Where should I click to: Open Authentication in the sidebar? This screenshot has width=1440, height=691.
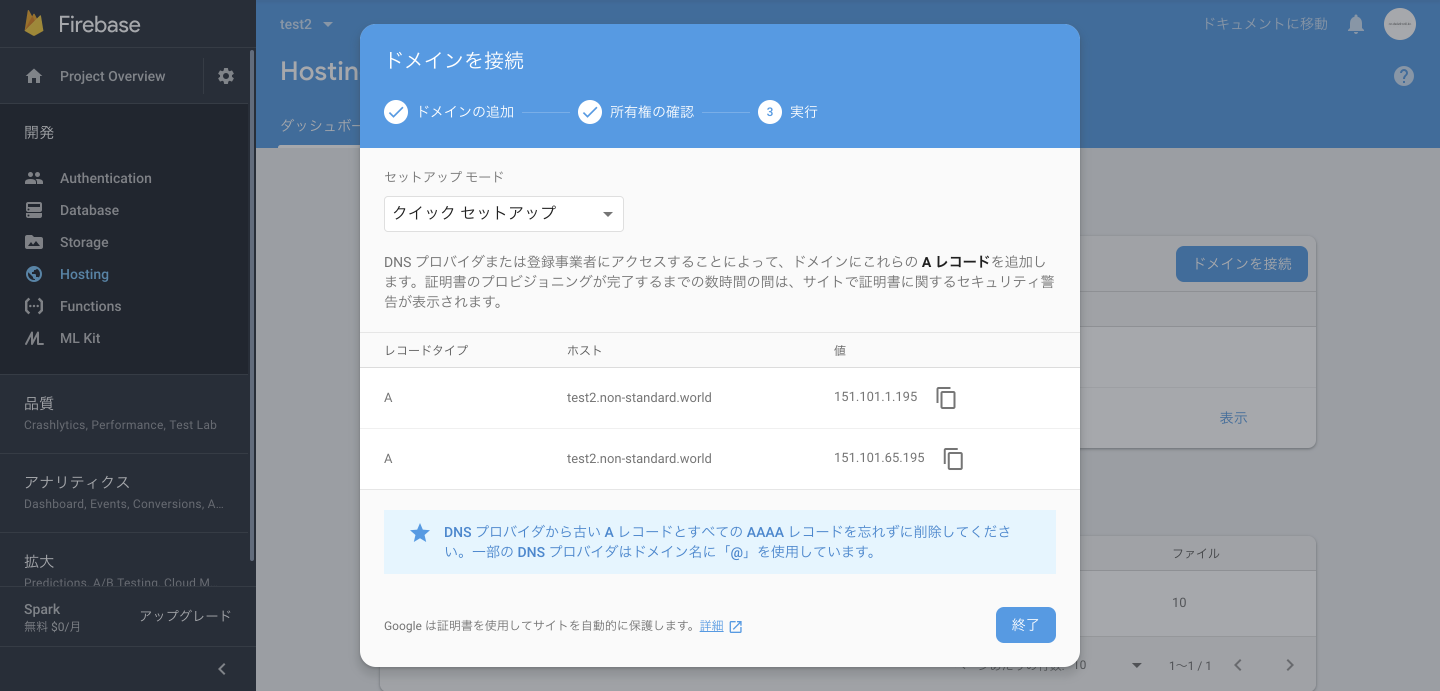point(106,178)
